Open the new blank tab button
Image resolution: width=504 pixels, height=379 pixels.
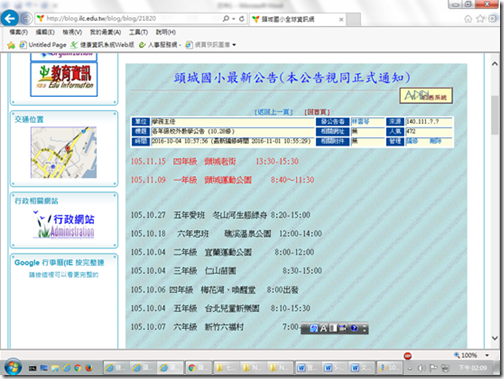point(354,19)
